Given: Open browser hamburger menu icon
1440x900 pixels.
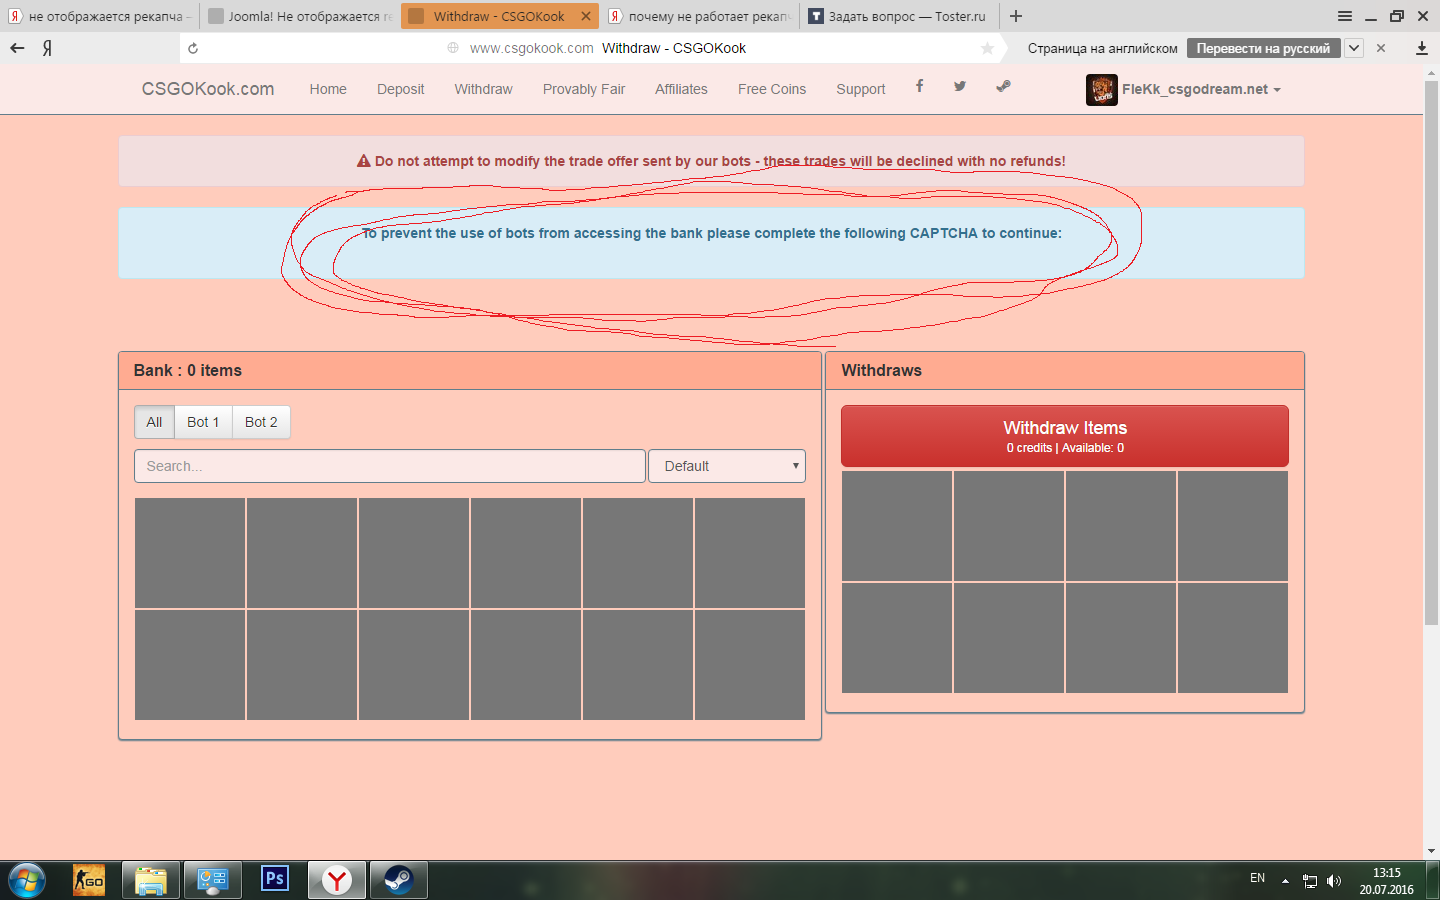Looking at the screenshot, I should (x=1345, y=16).
